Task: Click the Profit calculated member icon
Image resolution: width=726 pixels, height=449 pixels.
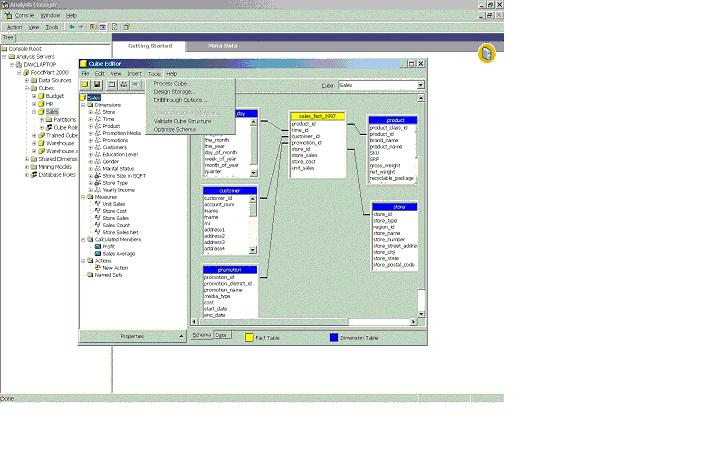Action: tap(98, 247)
